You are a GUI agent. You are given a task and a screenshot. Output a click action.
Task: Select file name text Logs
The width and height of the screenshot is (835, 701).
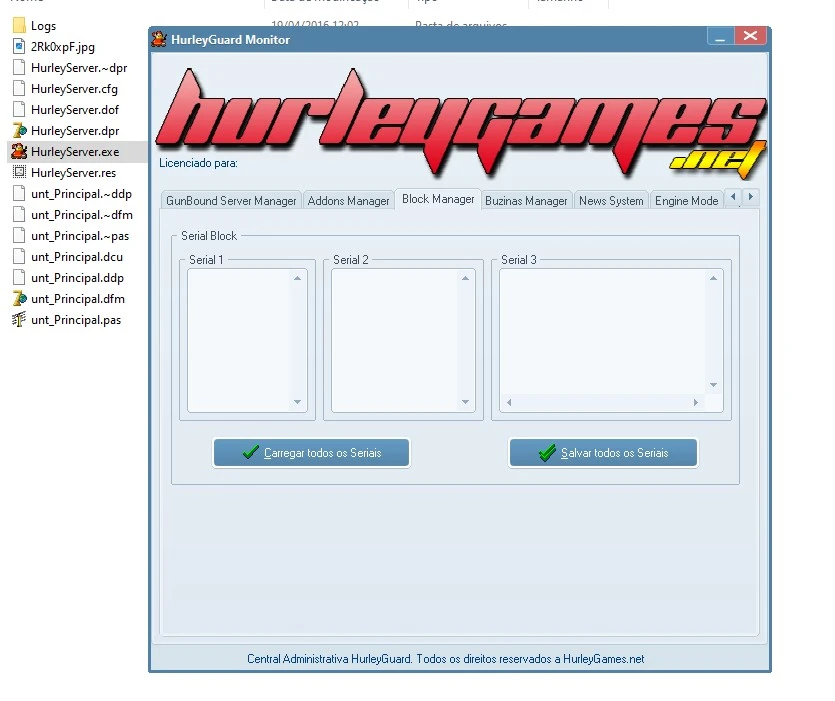click(x=43, y=26)
